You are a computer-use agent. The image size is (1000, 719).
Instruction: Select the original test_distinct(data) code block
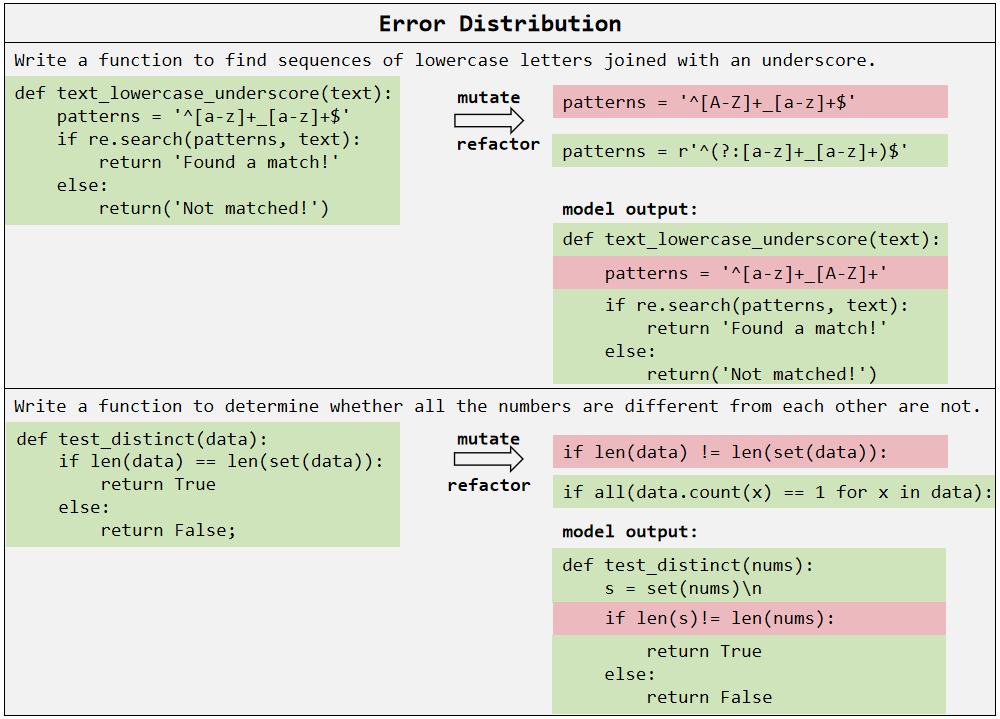click(x=202, y=484)
